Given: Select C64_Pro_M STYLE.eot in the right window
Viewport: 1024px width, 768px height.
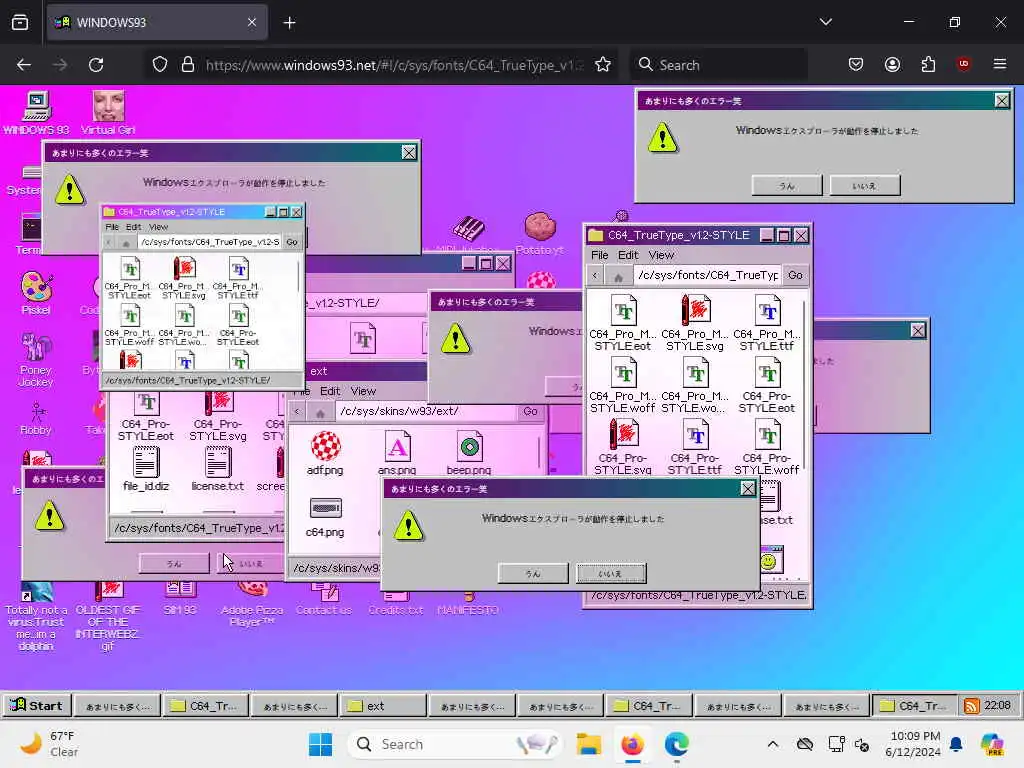Looking at the screenshot, I should (623, 323).
